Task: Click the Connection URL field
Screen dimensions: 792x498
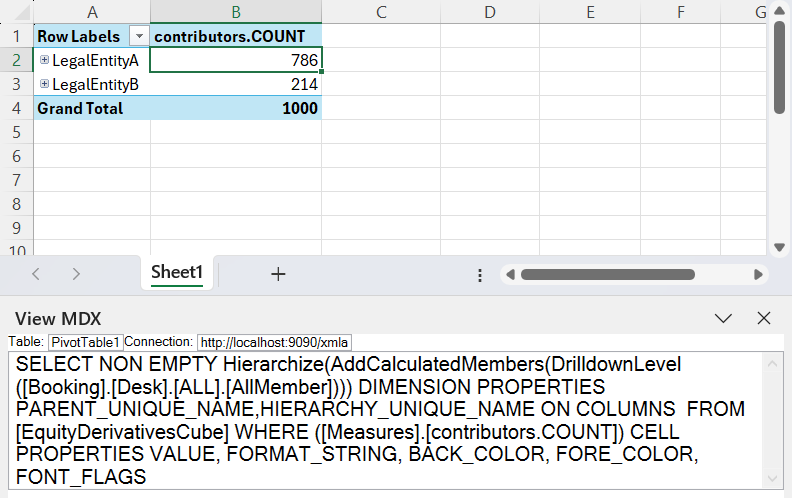Action: [274, 342]
